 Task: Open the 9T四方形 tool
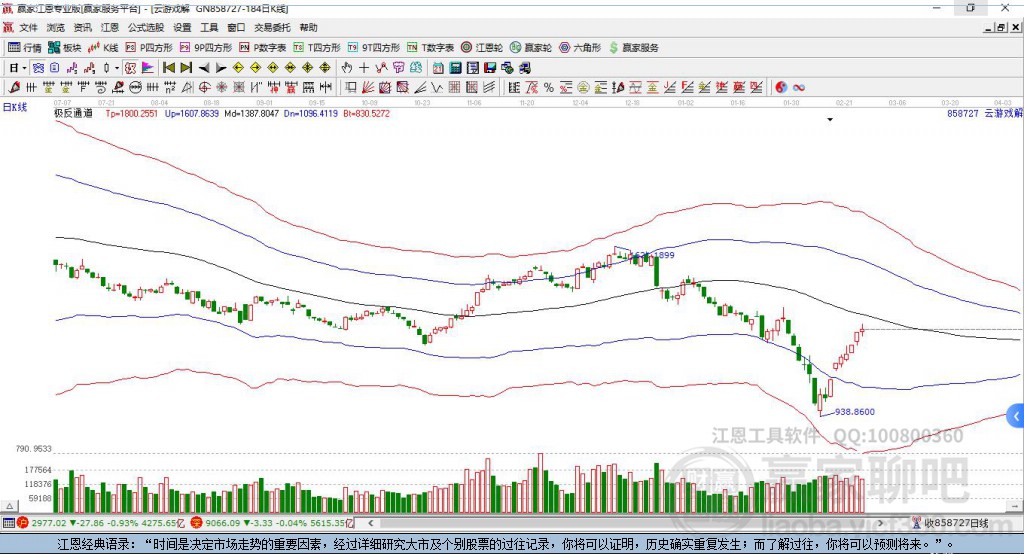374,48
